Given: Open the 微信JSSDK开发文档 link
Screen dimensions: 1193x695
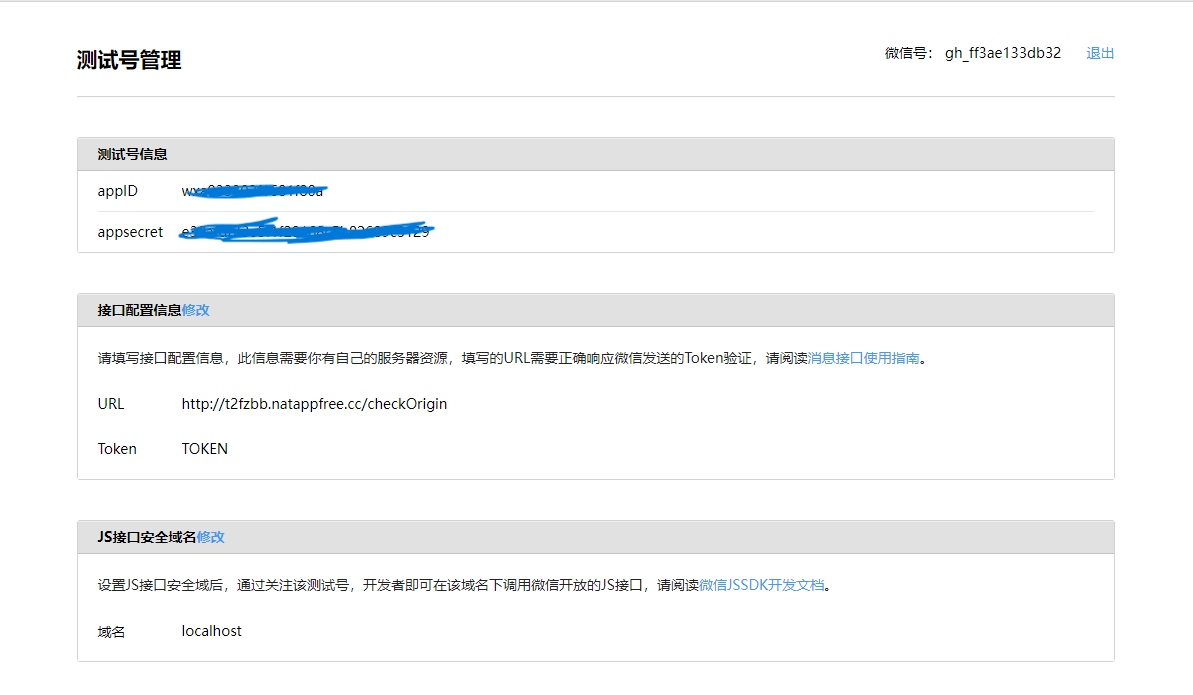Looking at the screenshot, I should (x=762, y=585).
